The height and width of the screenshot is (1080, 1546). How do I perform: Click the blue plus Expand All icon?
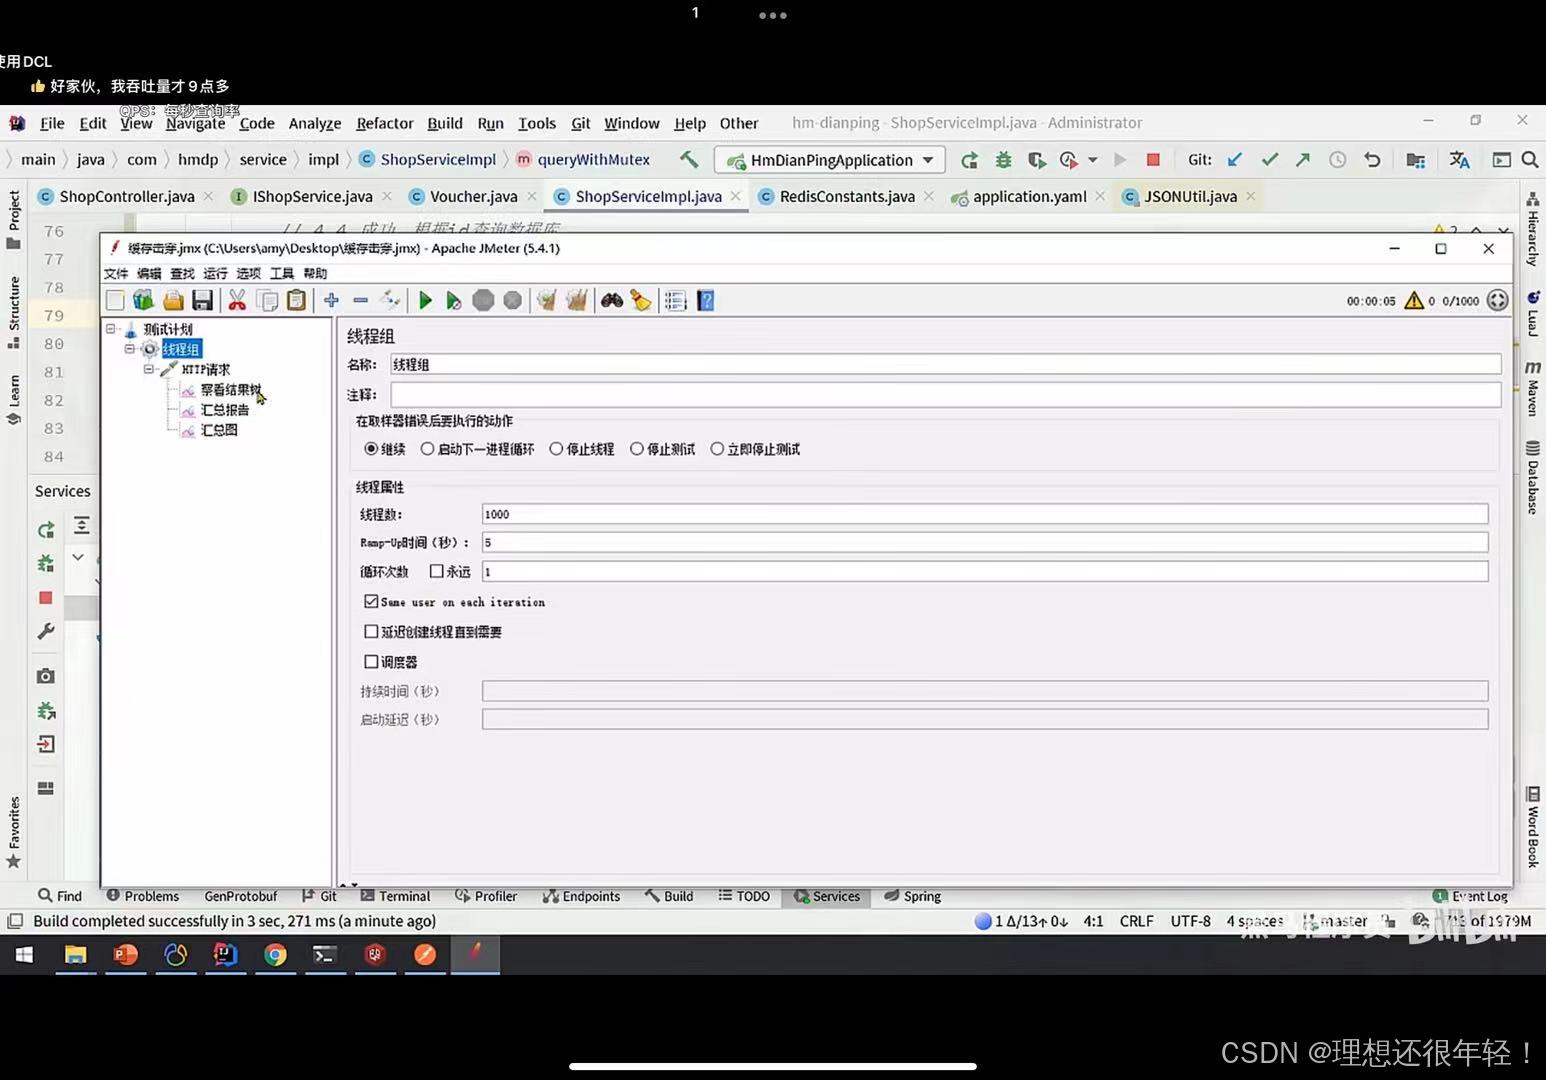tap(331, 300)
